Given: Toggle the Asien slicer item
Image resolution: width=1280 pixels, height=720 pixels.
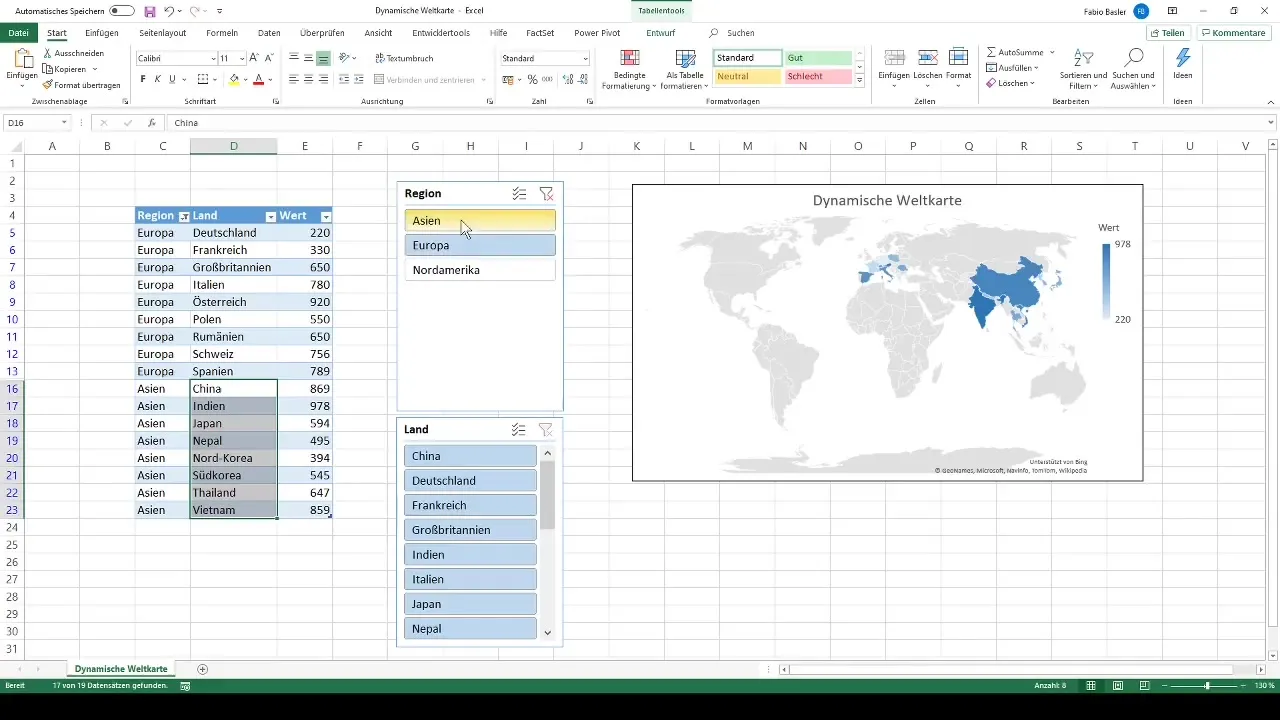Looking at the screenshot, I should pyautogui.click(x=480, y=221).
